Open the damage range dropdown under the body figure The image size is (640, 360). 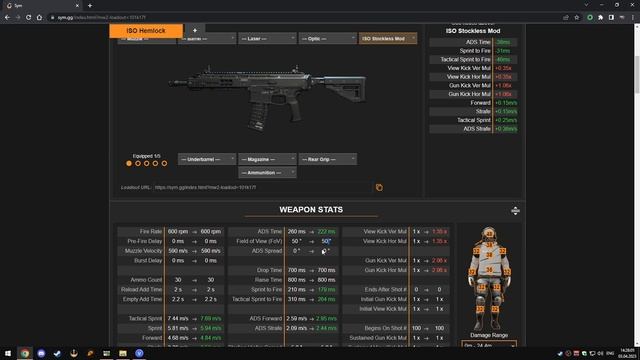point(489,345)
